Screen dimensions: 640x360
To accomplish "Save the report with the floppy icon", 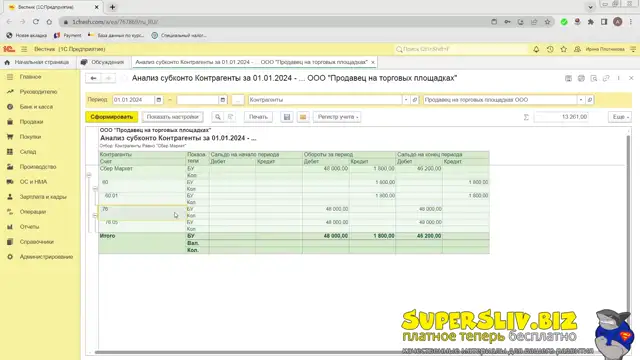I will (x=287, y=117).
